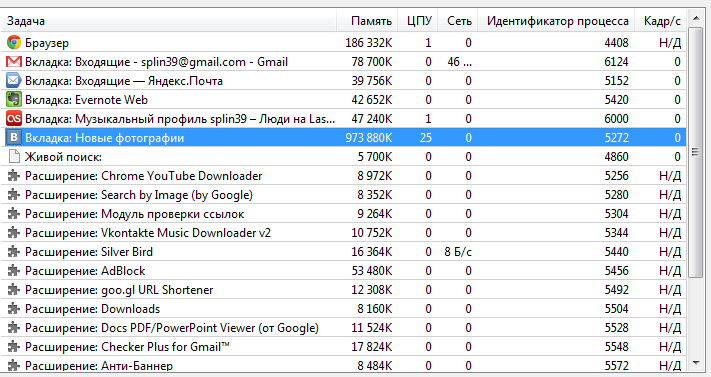
Task: Click the puzzle icon for Docs PDF/PowerPoint Viewer
Action: coord(14,328)
